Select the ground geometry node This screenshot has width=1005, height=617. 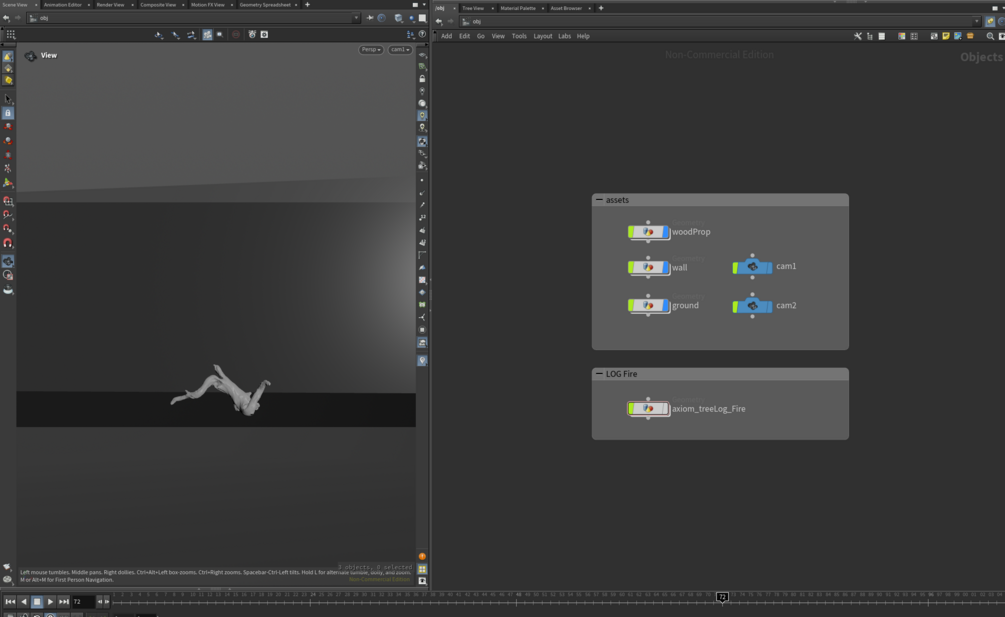click(x=649, y=306)
